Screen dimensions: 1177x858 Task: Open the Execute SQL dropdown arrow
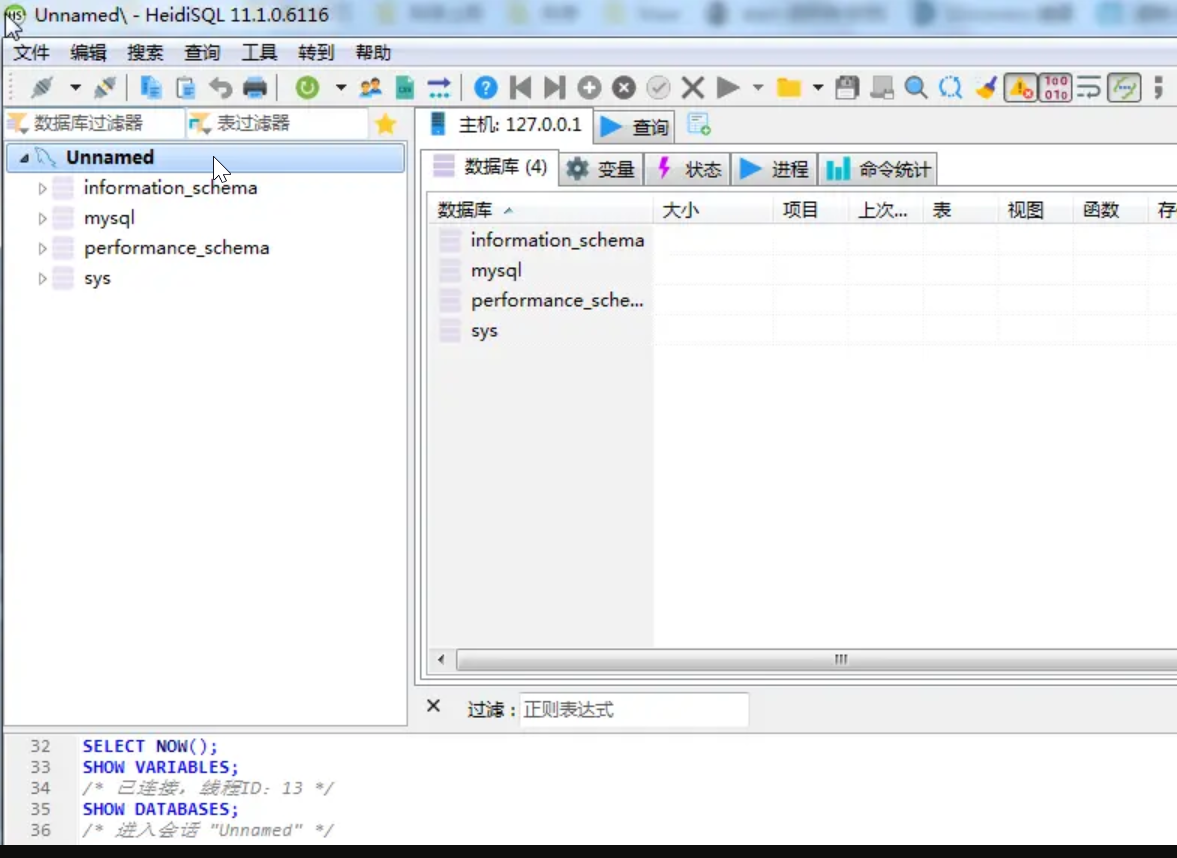(758, 88)
